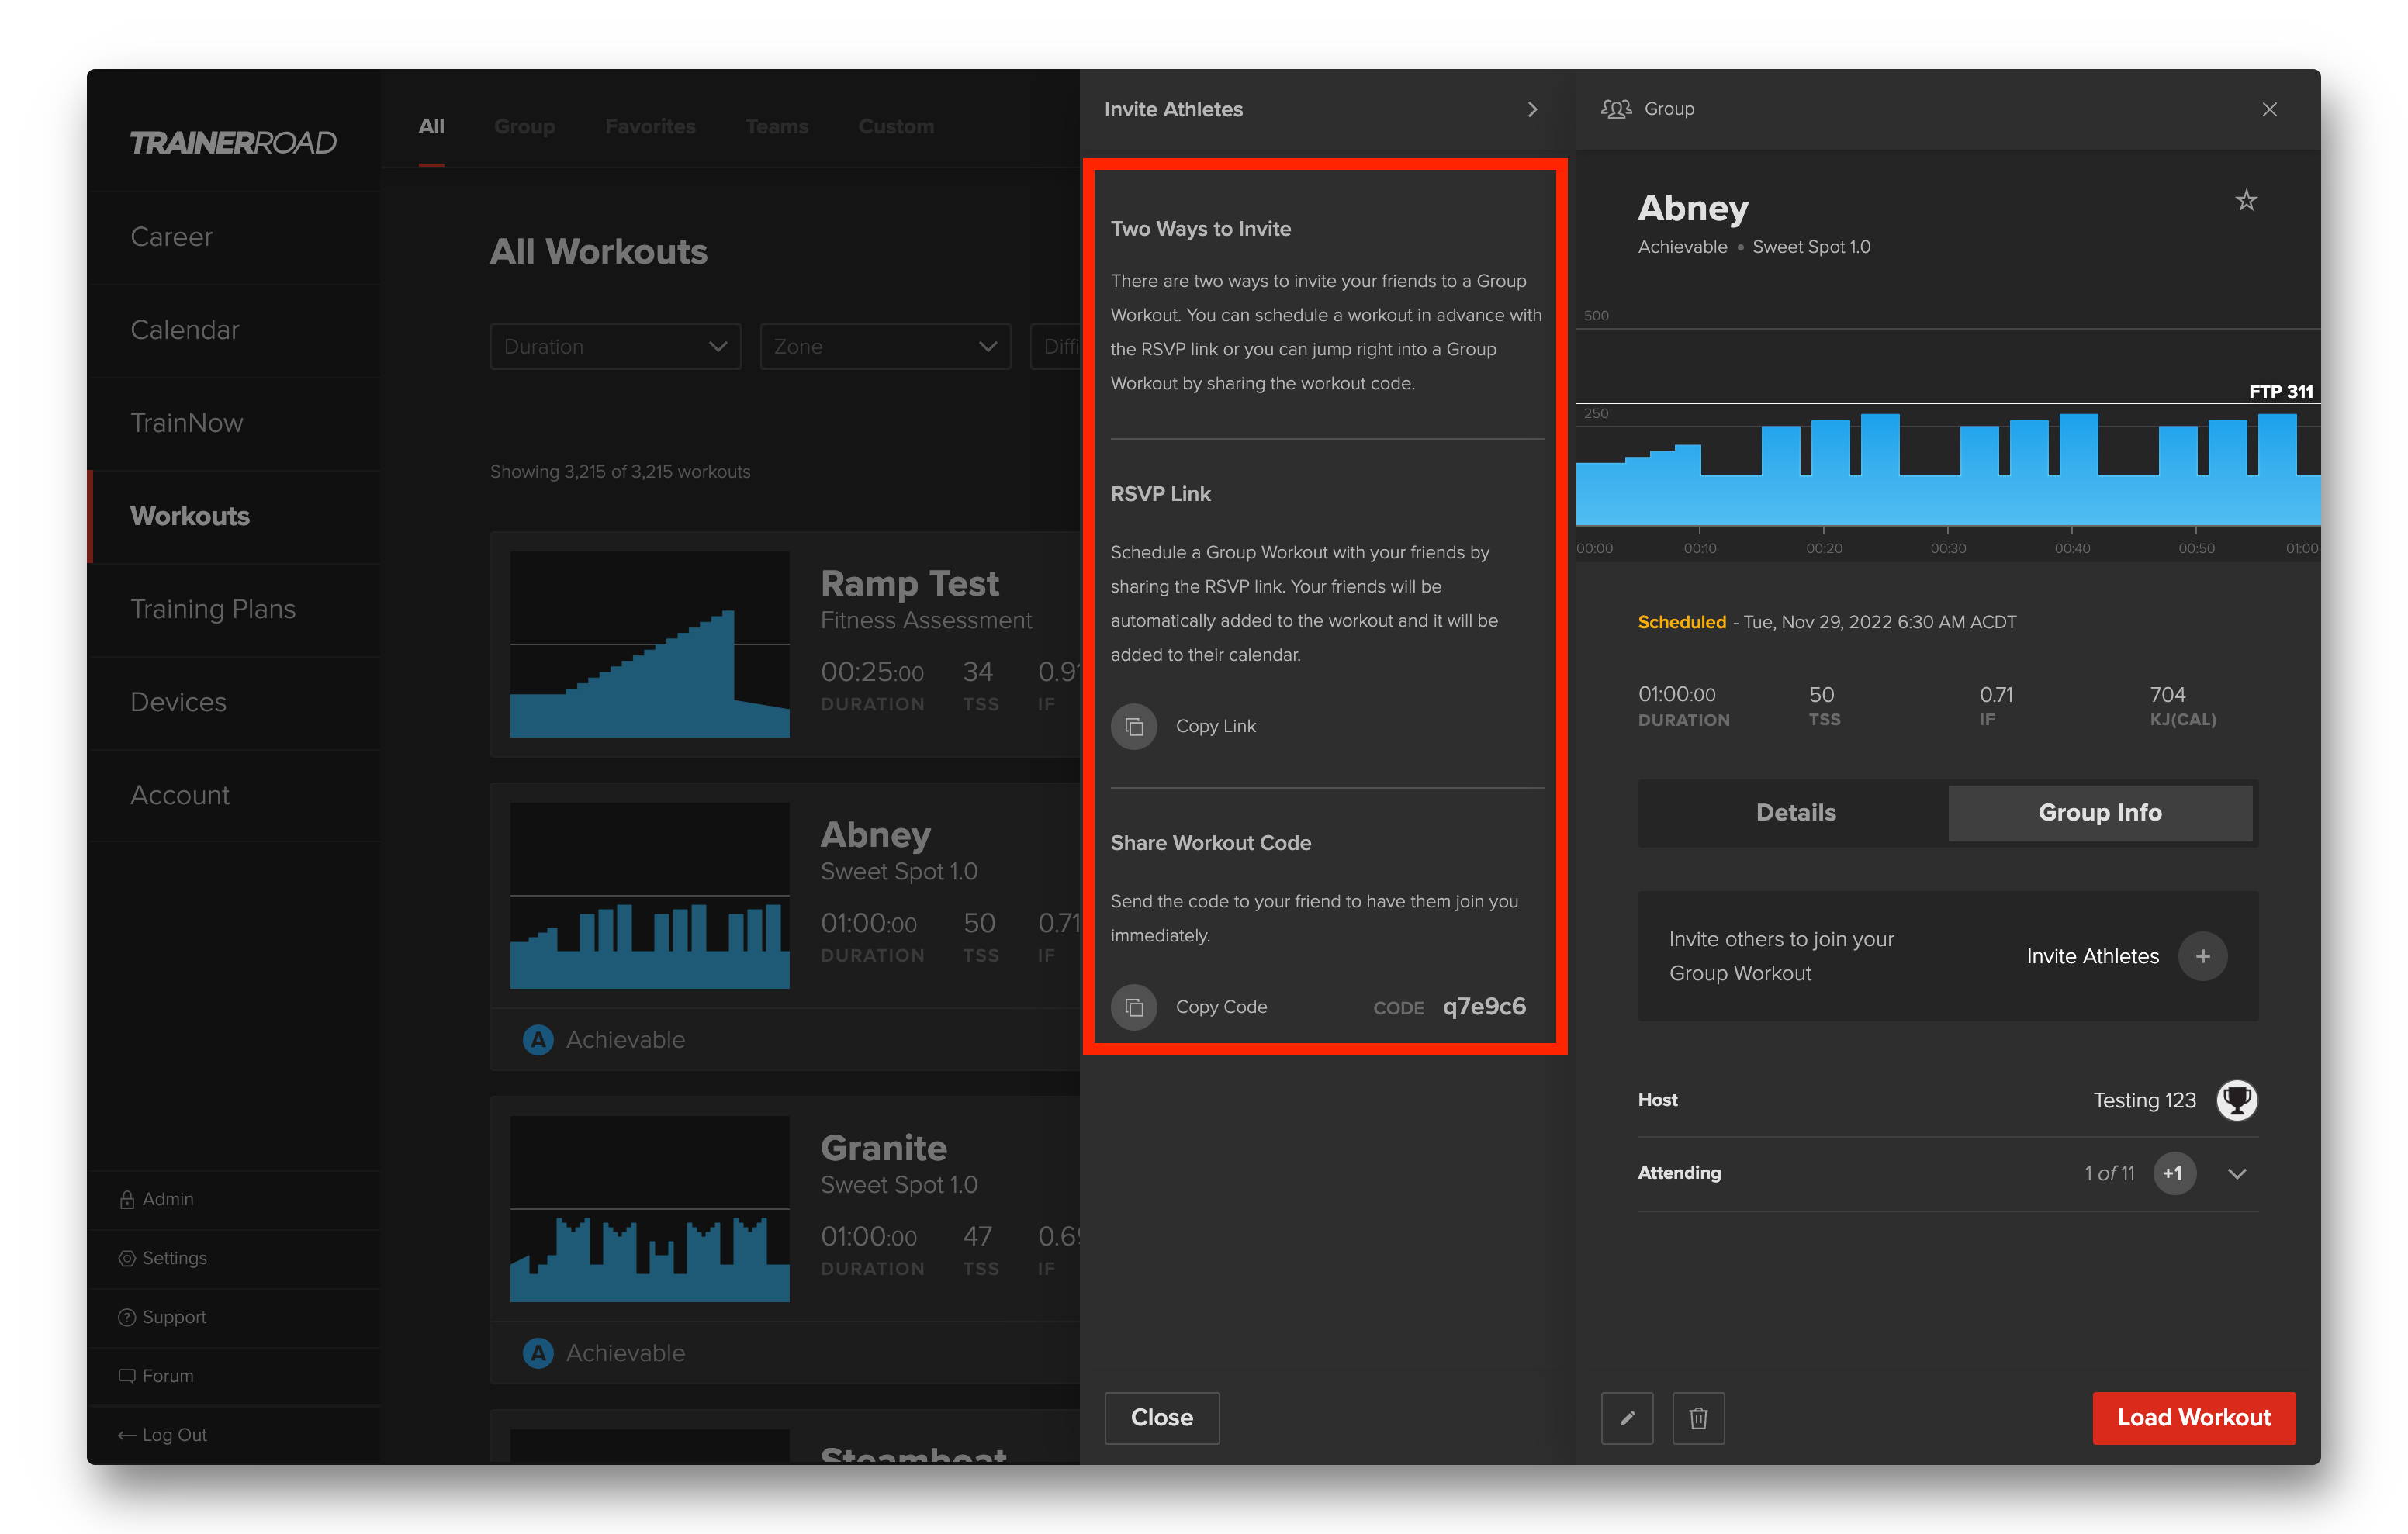Open Devices in the sidebar
This screenshot has width=2408, height=1534.
pos(234,702)
